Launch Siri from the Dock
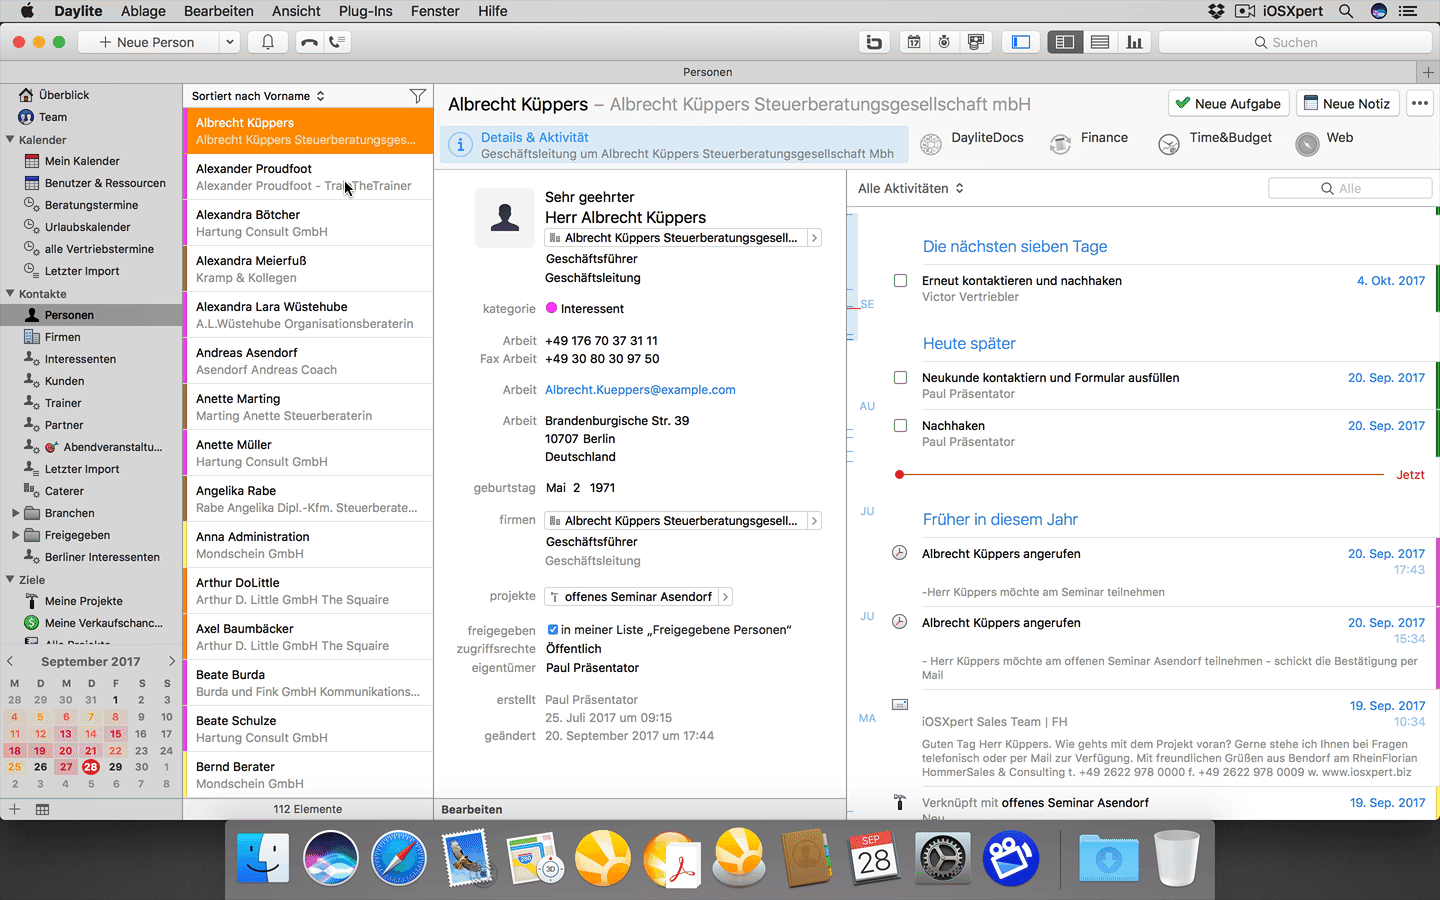 (330, 859)
